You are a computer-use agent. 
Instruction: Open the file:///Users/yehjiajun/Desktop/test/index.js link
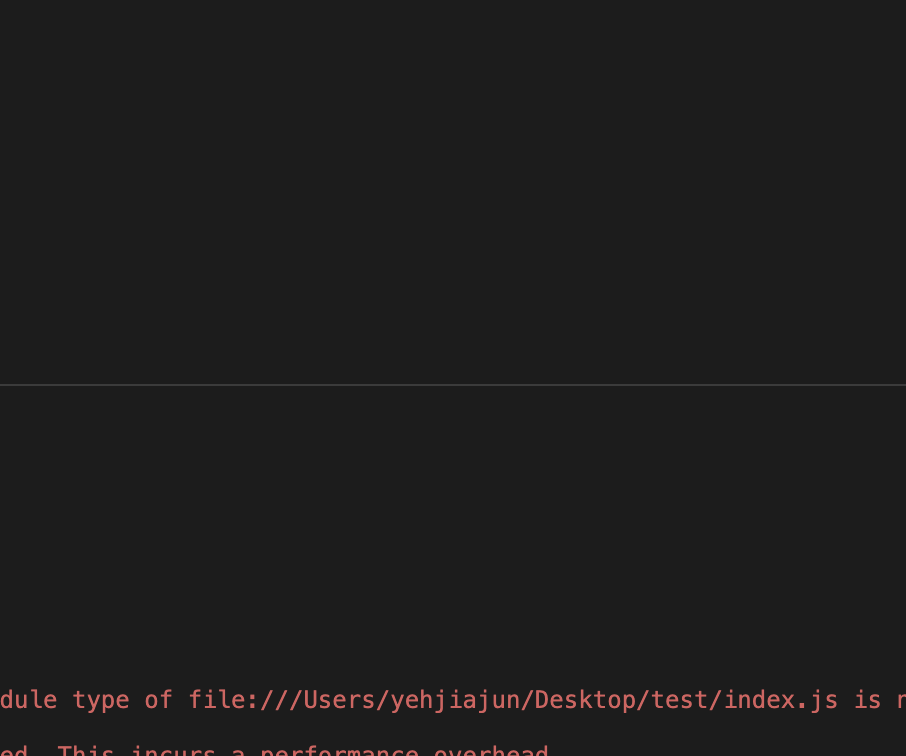[513, 700]
